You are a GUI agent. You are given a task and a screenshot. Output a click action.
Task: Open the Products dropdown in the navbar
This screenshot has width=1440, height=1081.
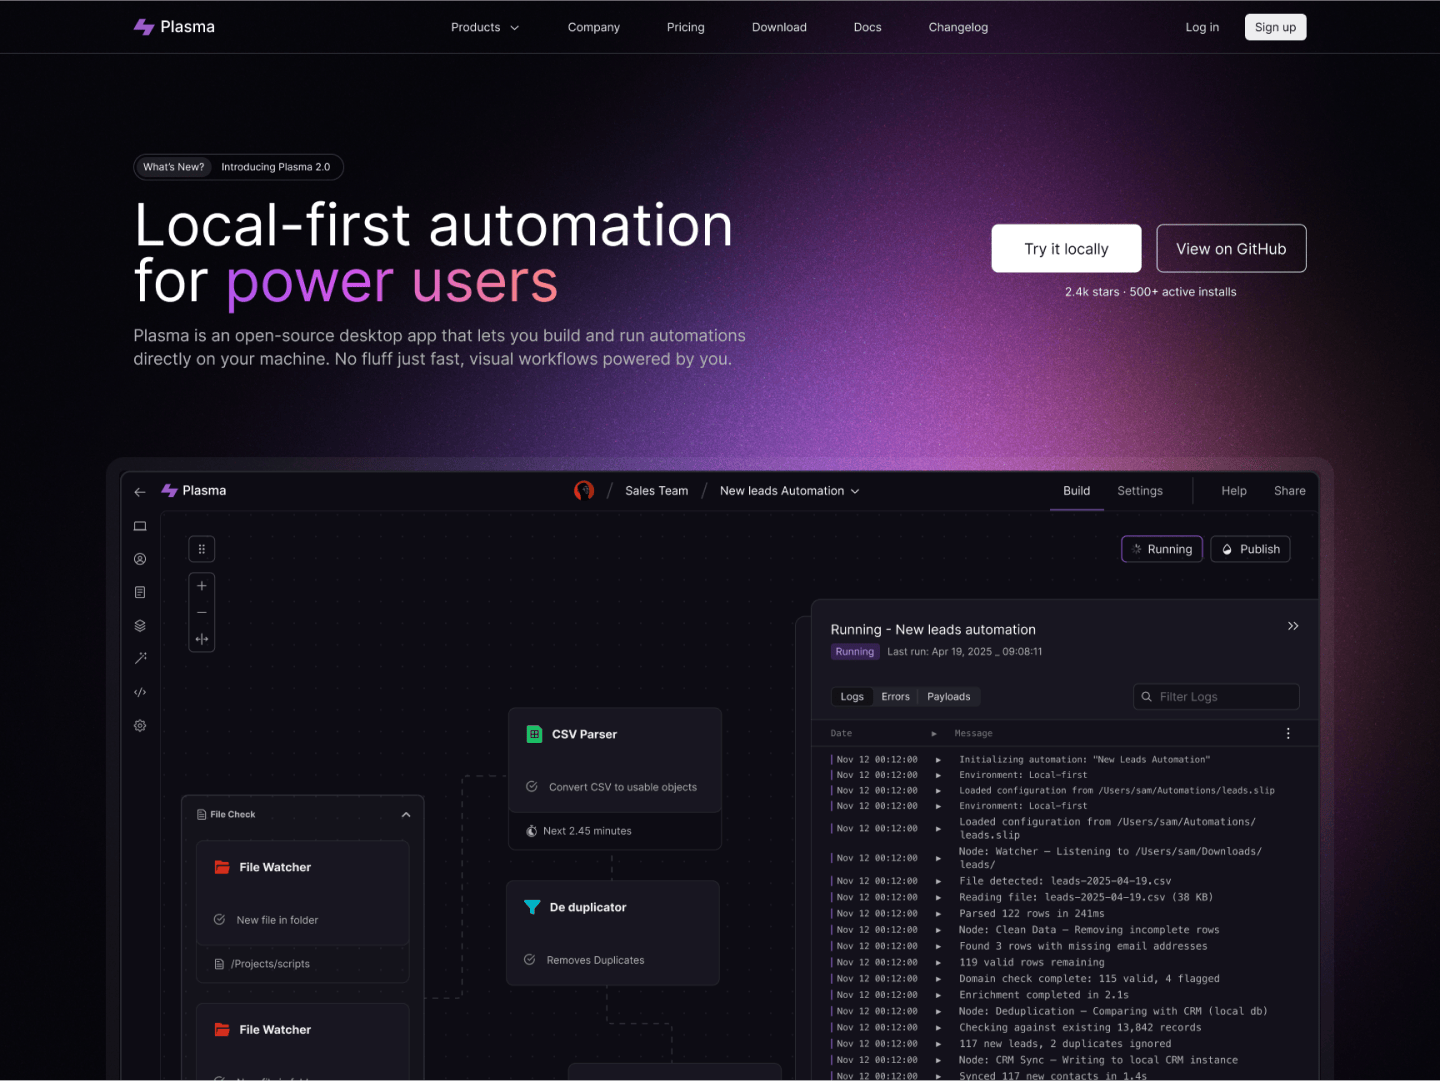click(484, 27)
